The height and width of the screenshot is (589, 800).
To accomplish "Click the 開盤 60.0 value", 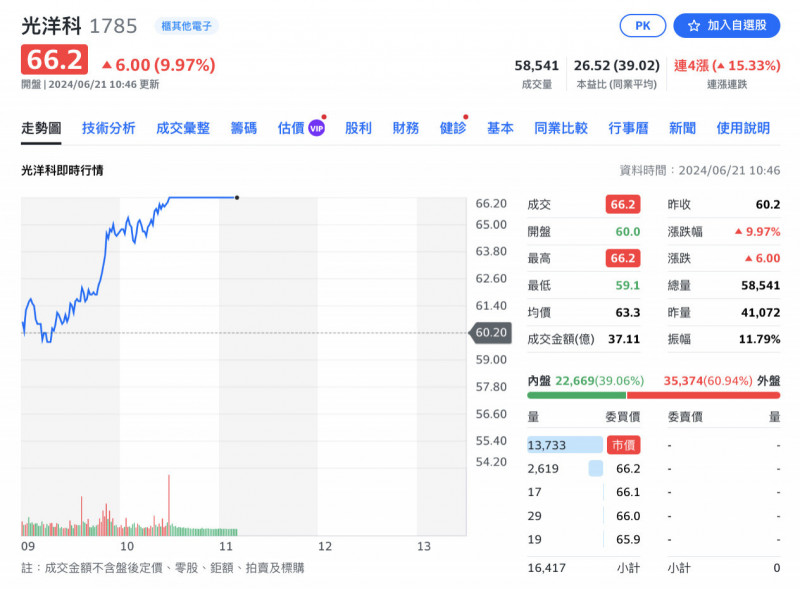I will (x=628, y=232).
